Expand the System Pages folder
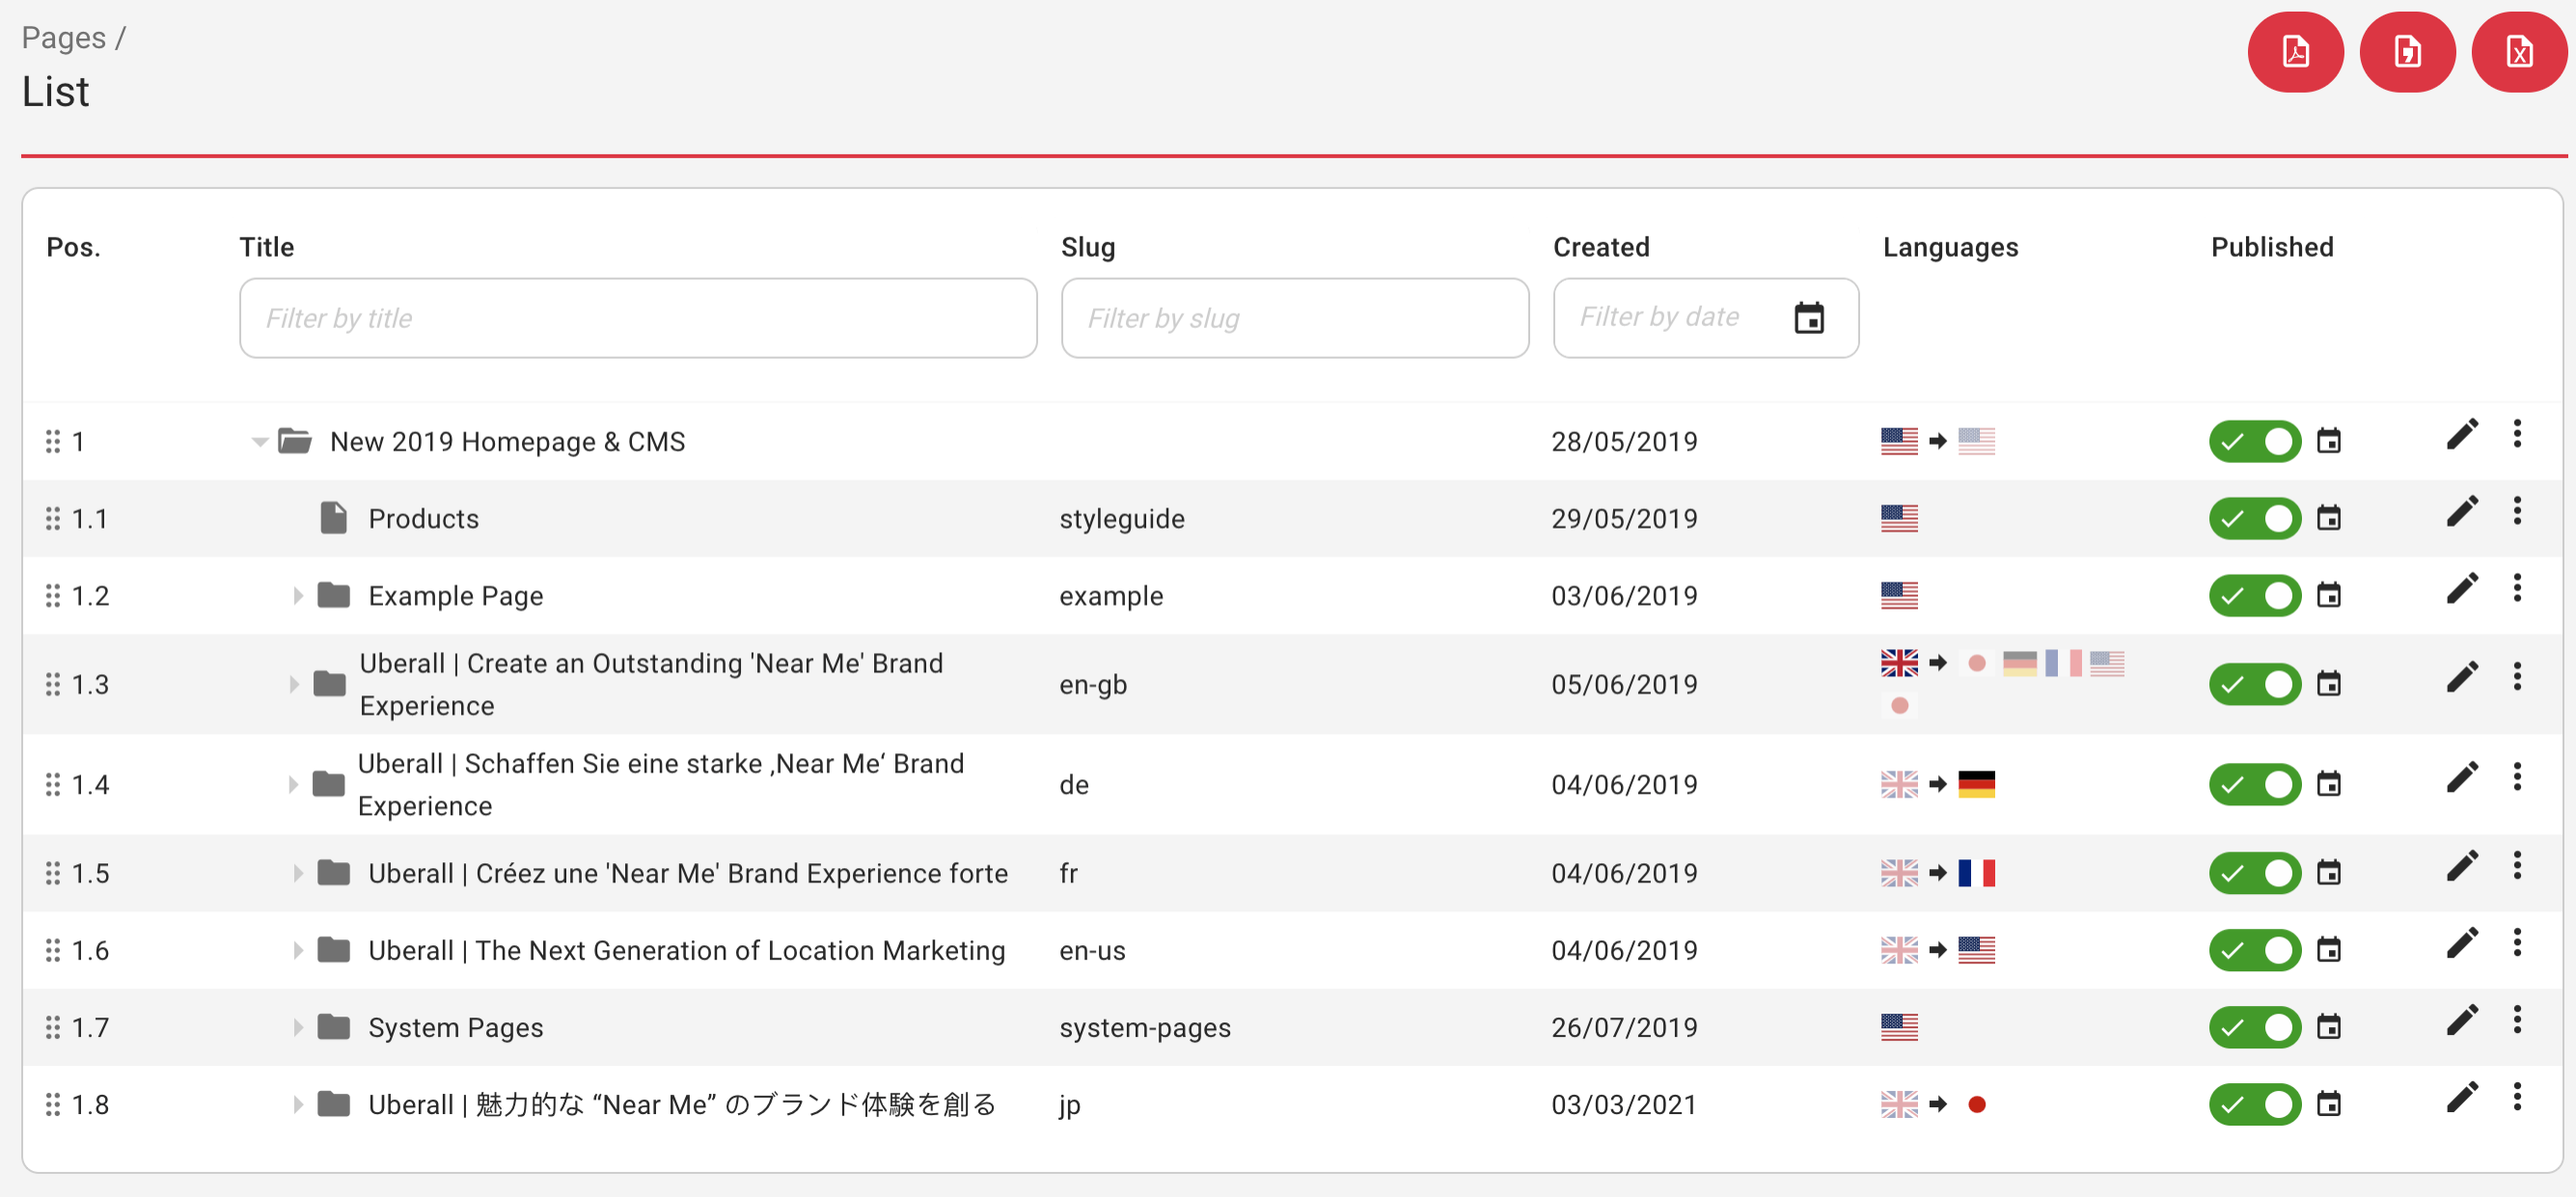 [x=297, y=1027]
